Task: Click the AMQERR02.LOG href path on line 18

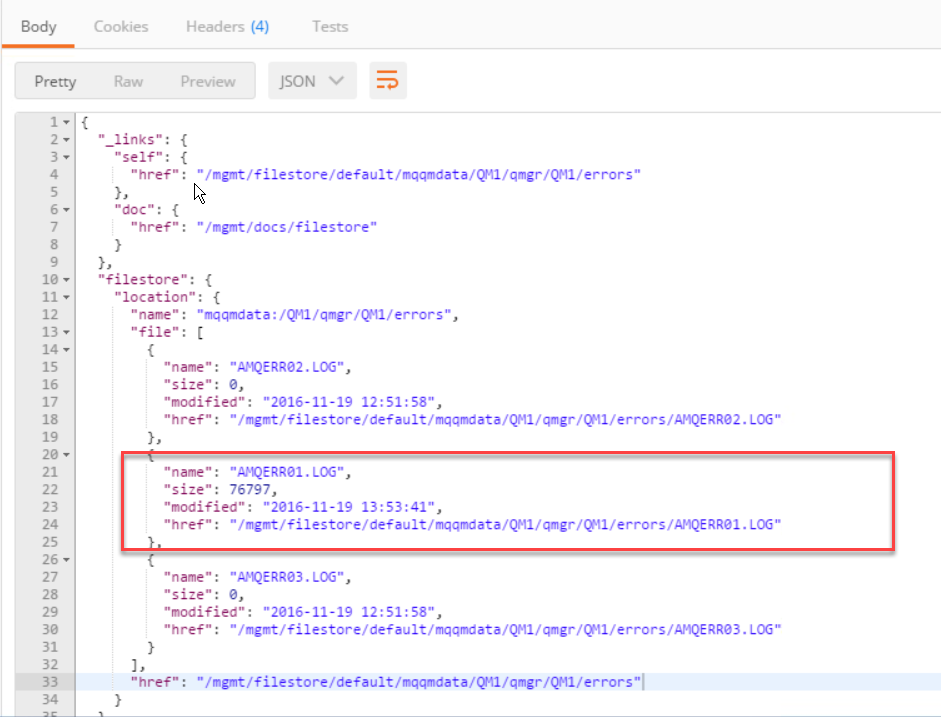Action: [505, 419]
